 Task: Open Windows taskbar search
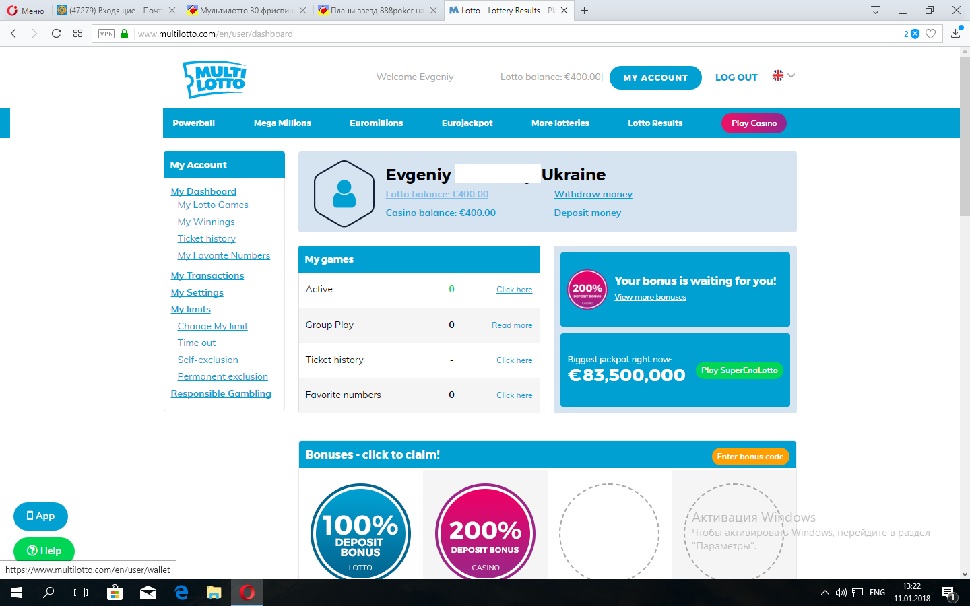(48, 592)
